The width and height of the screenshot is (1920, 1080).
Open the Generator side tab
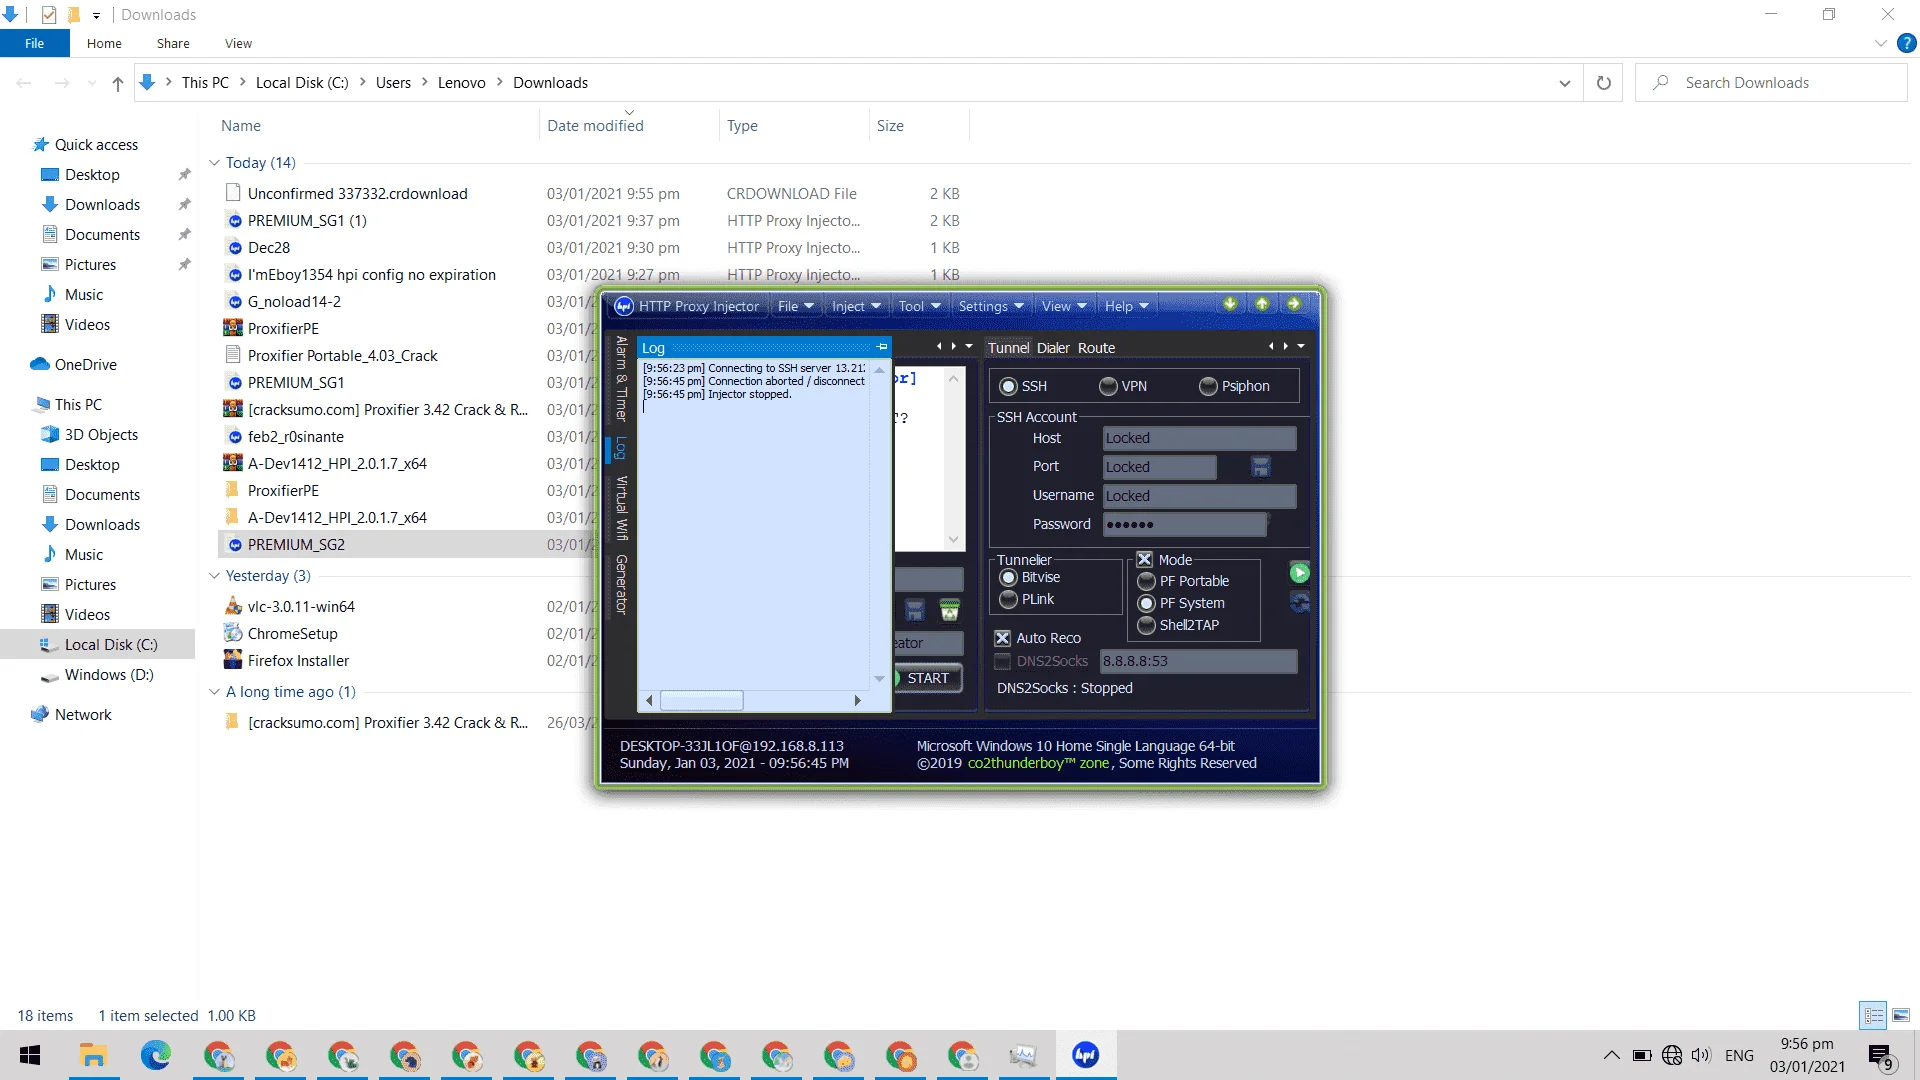621,584
